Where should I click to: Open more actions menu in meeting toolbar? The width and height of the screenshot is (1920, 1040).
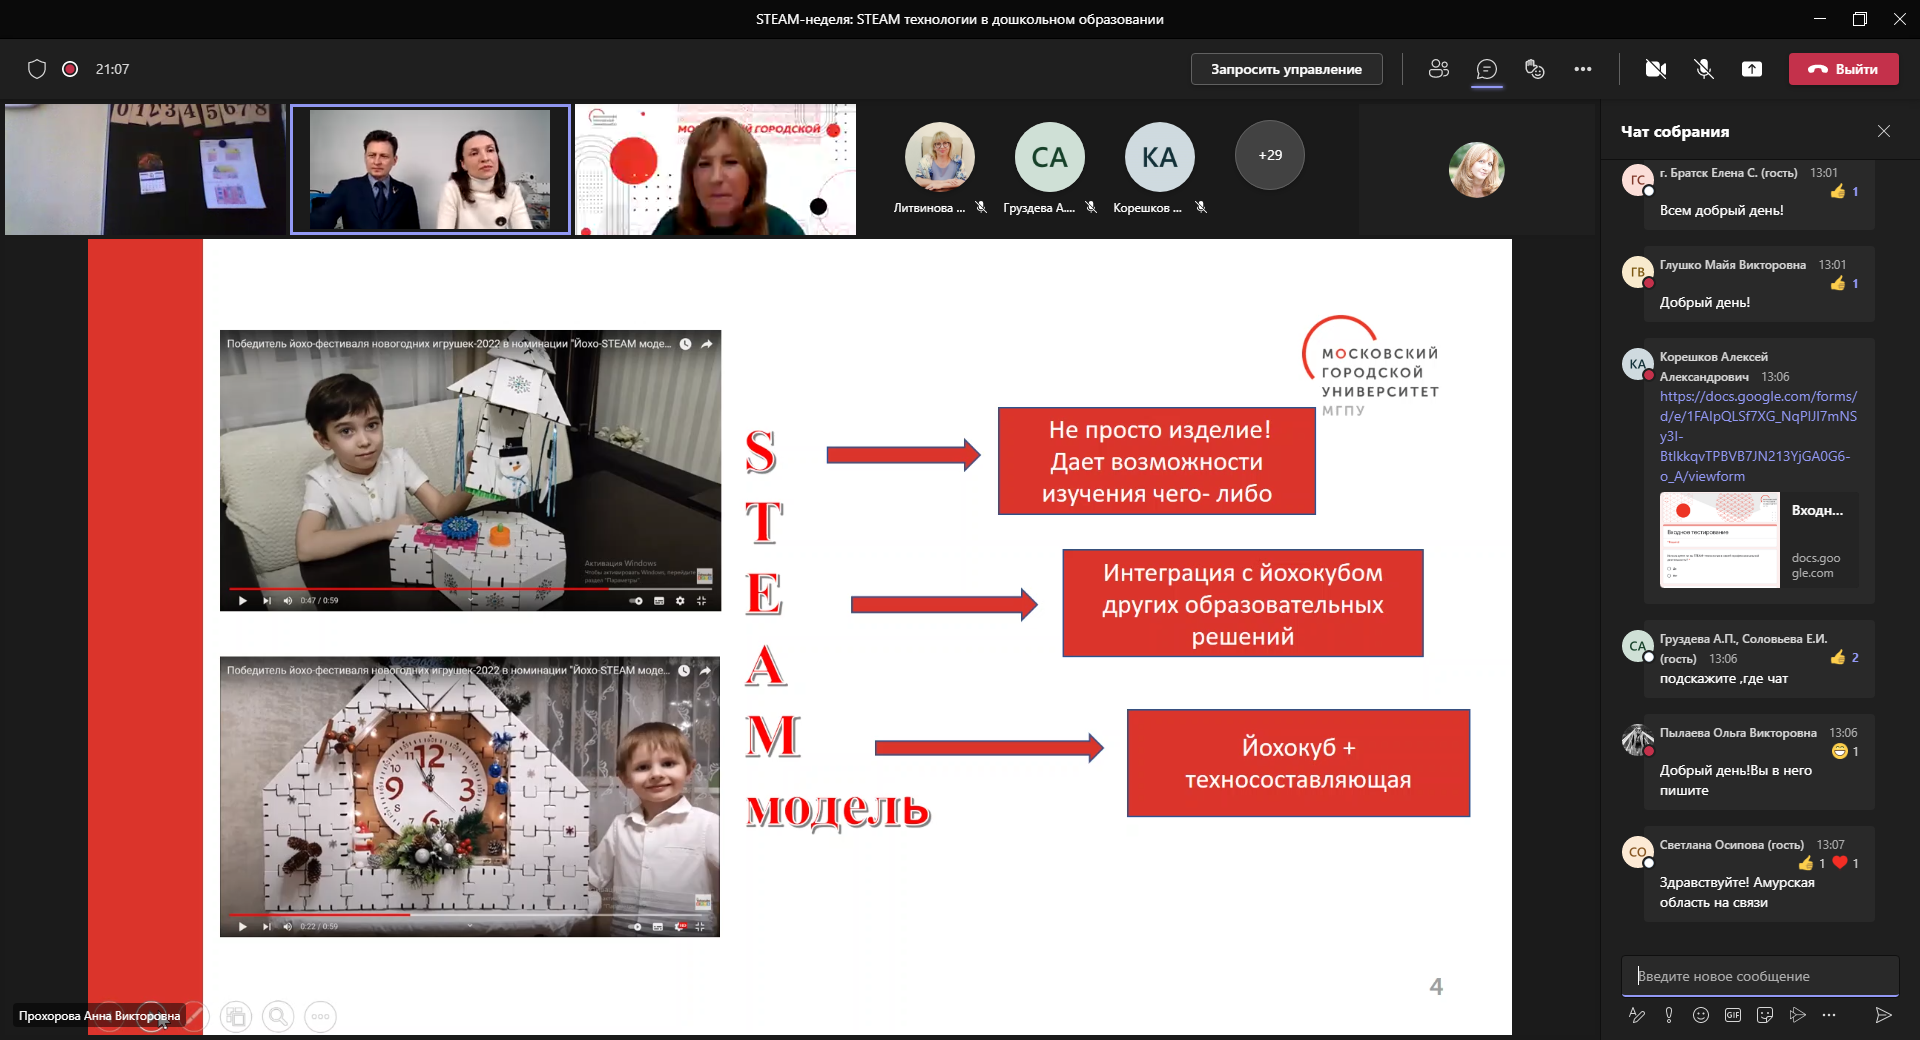pos(1583,69)
